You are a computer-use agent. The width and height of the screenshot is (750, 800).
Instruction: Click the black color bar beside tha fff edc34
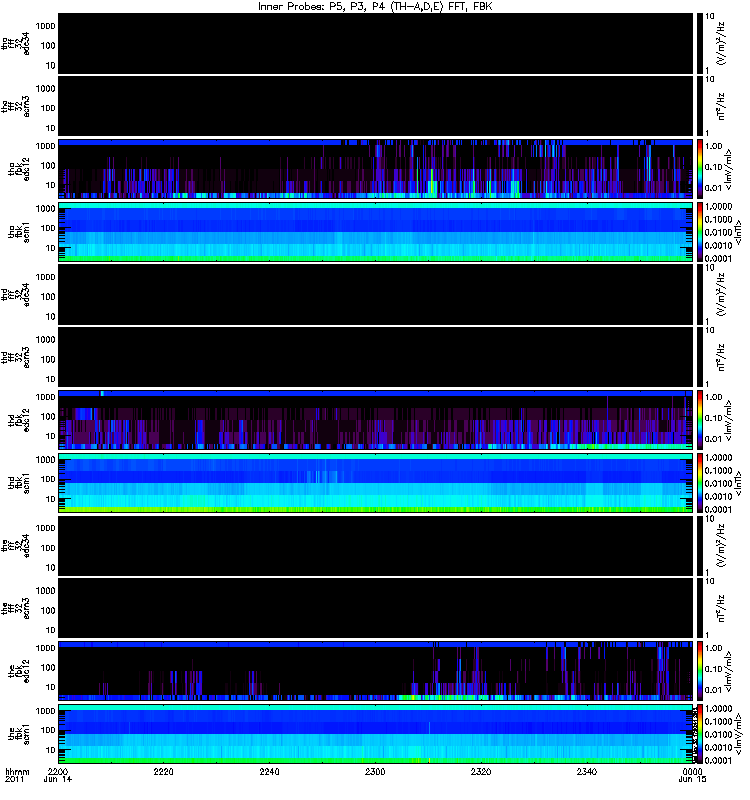[x=700, y=43]
